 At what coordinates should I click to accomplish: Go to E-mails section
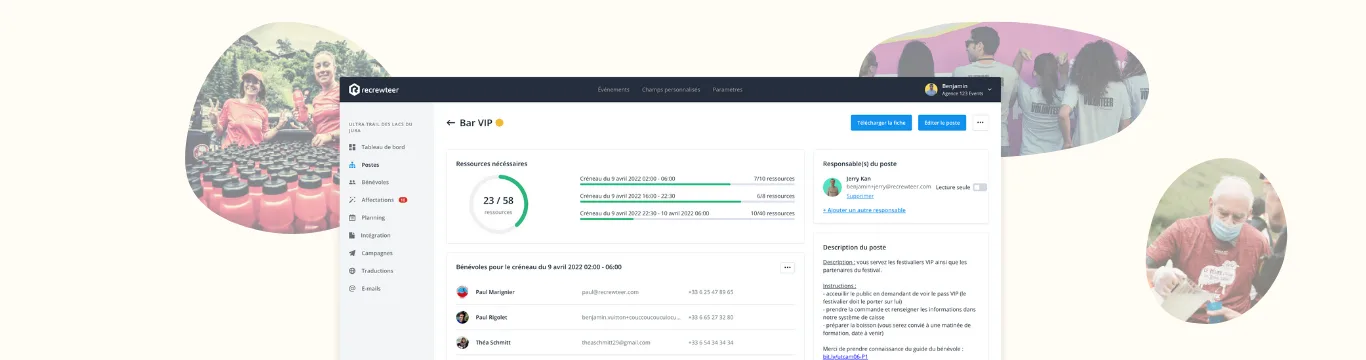[371, 288]
